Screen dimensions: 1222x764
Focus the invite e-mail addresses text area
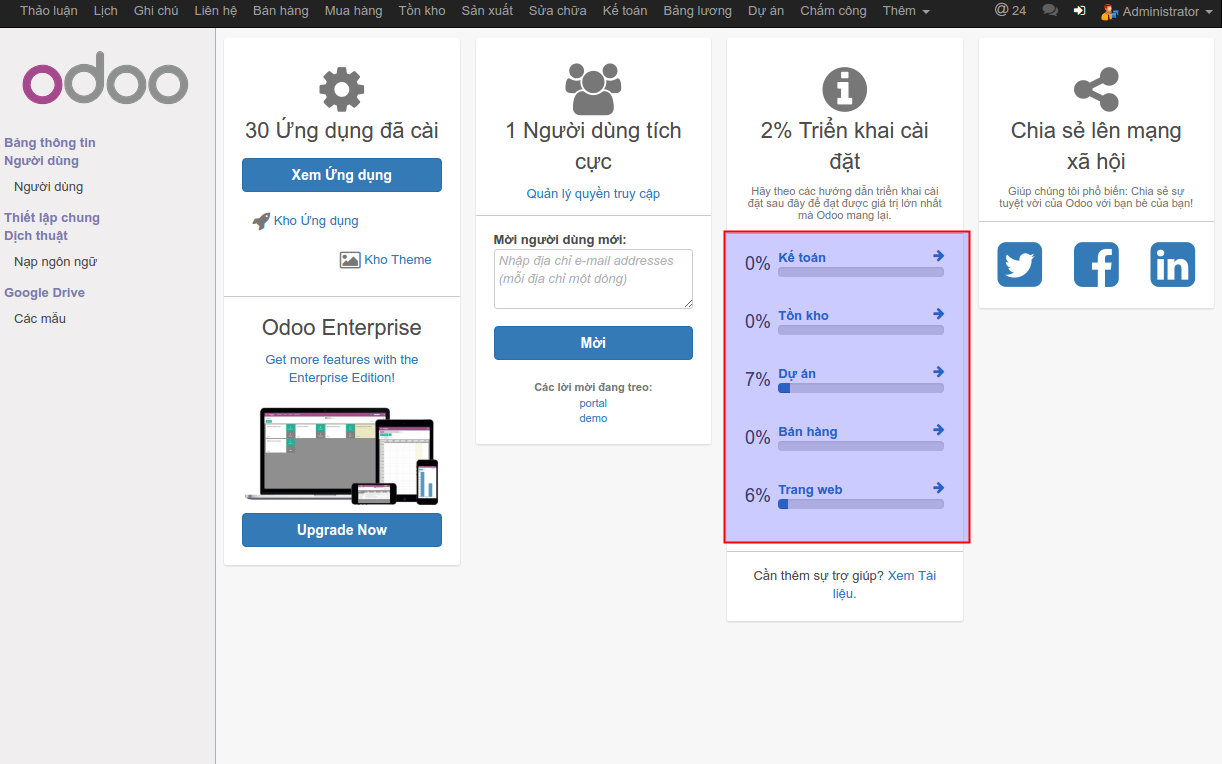(593, 279)
